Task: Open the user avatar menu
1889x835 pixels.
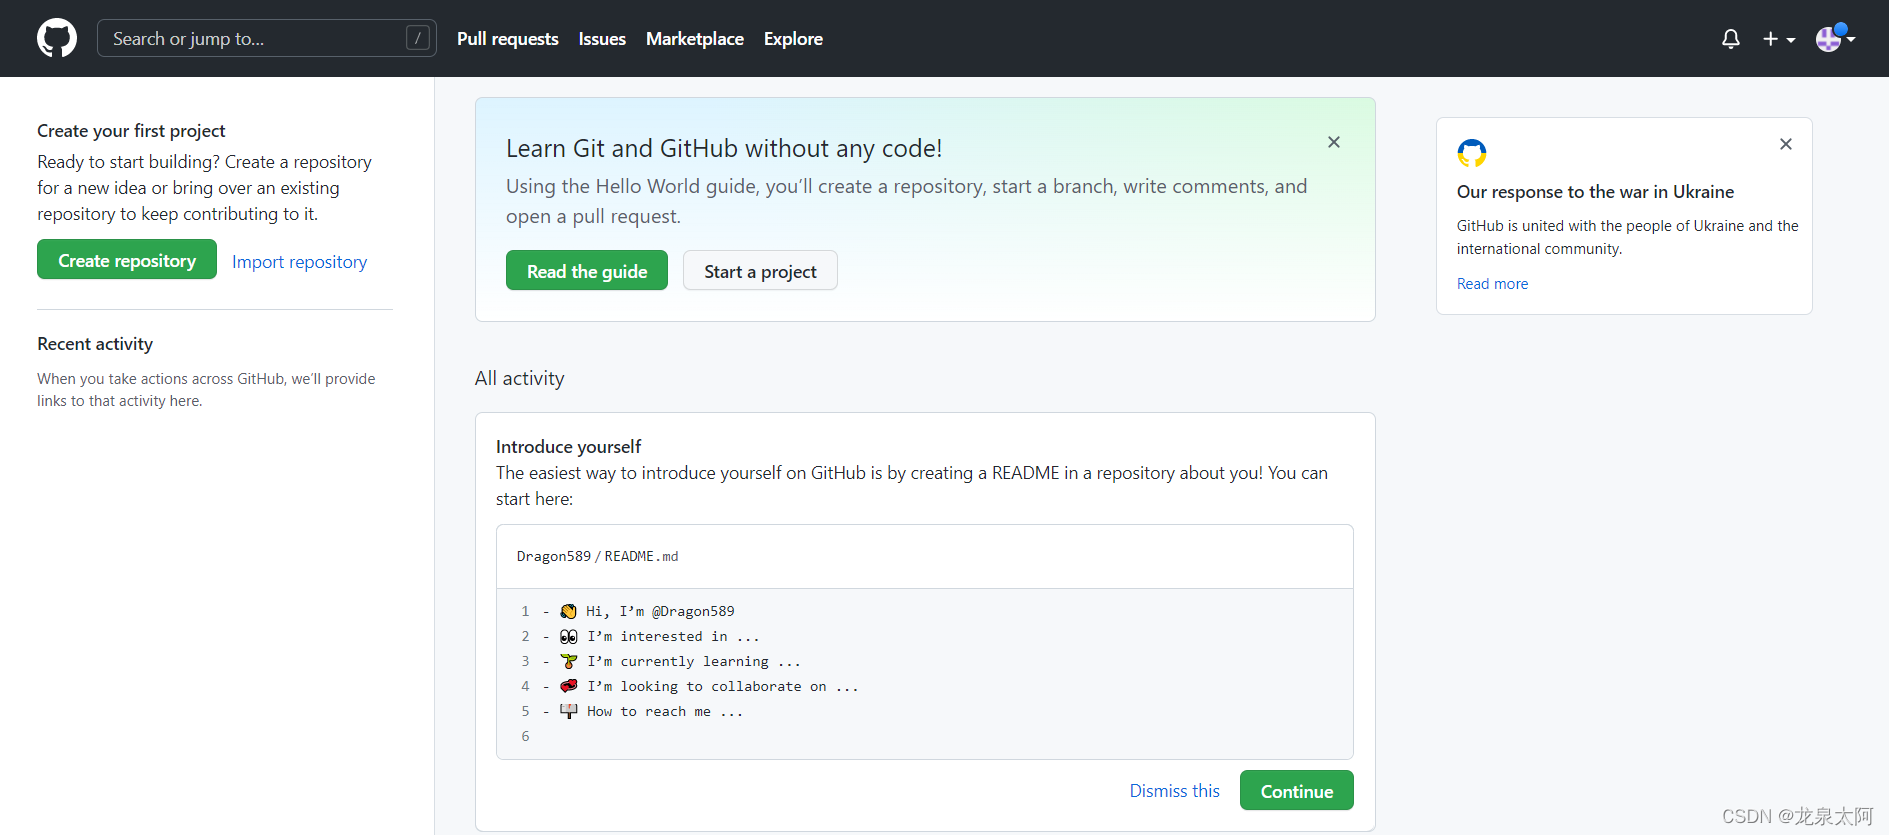Action: tap(1835, 38)
